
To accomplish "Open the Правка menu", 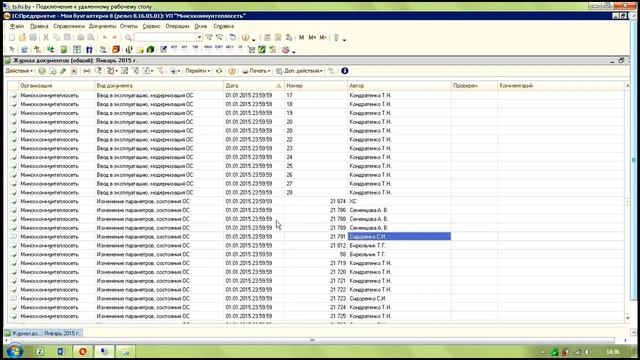I will coord(39,26).
